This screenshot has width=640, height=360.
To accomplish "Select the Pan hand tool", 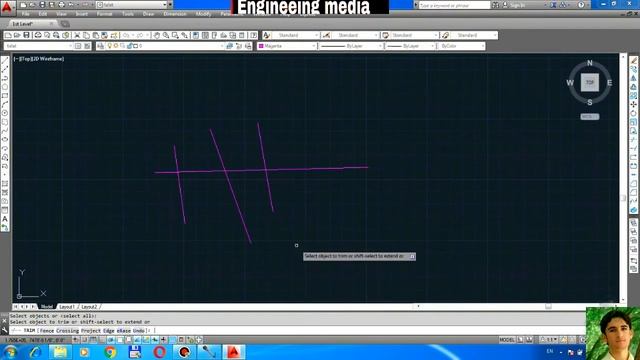I will (x=157, y=36).
